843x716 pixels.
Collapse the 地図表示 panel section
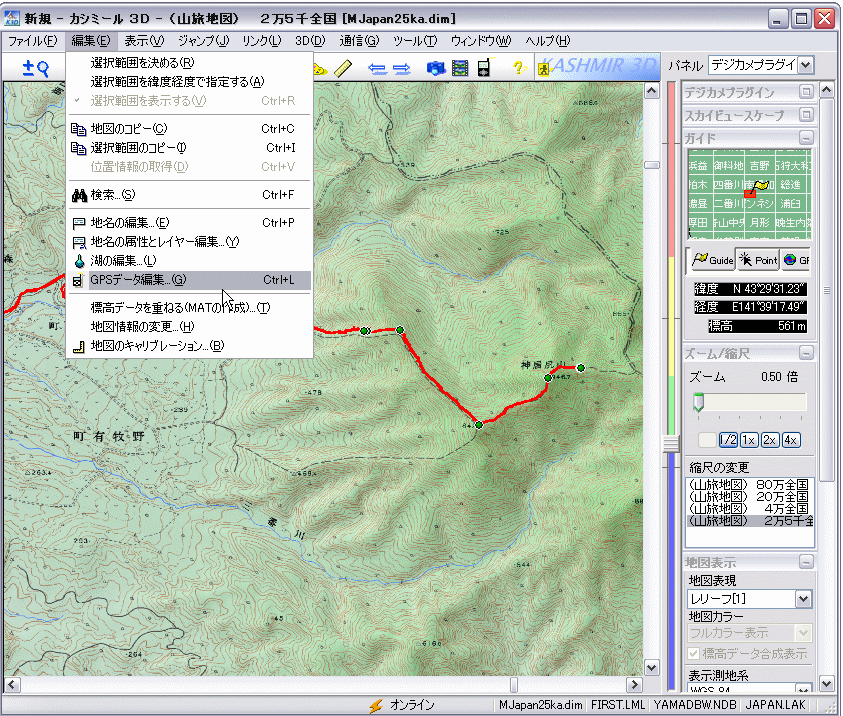pyautogui.click(x=805, y=563)
